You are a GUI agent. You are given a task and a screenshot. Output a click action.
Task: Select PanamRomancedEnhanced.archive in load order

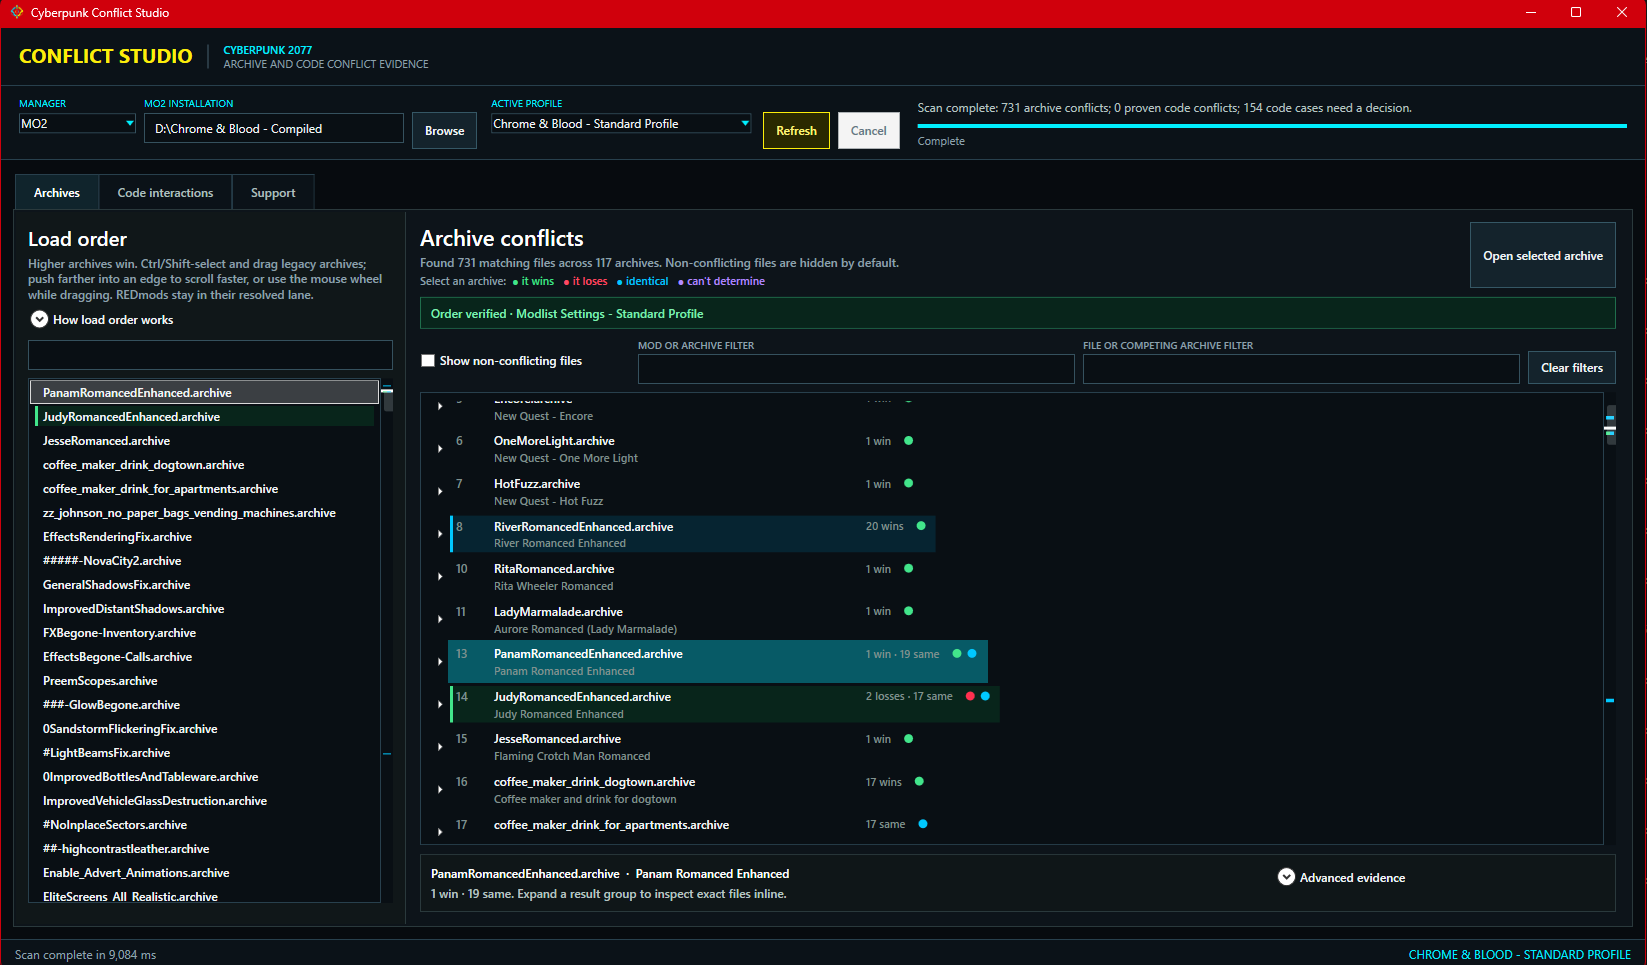205,392
